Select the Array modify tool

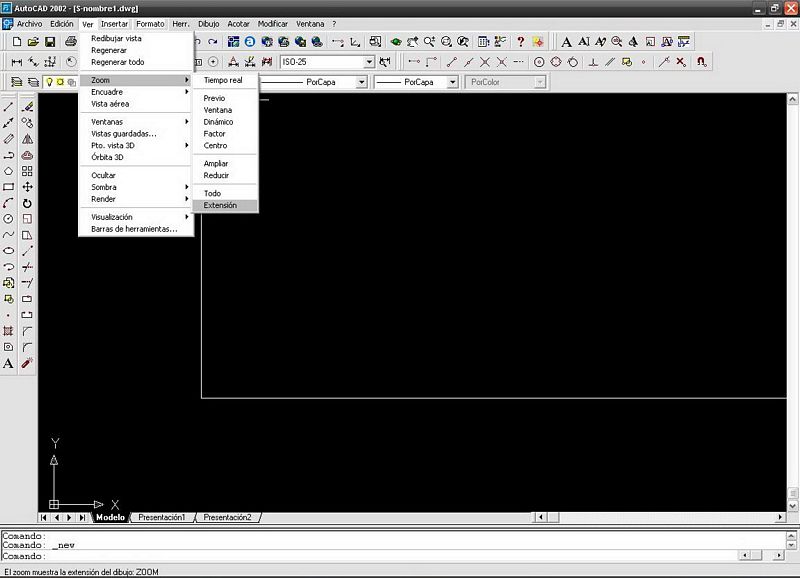(x=28, y=171)
